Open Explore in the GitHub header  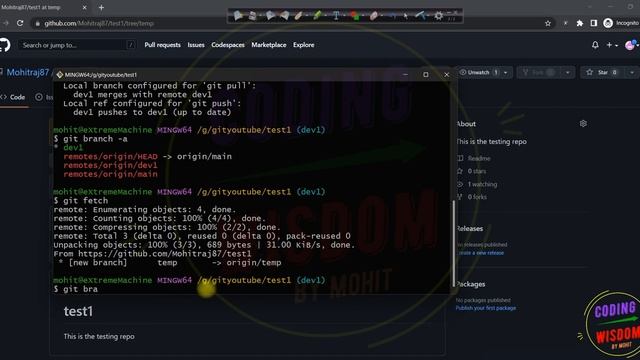[x=304, y=45]
